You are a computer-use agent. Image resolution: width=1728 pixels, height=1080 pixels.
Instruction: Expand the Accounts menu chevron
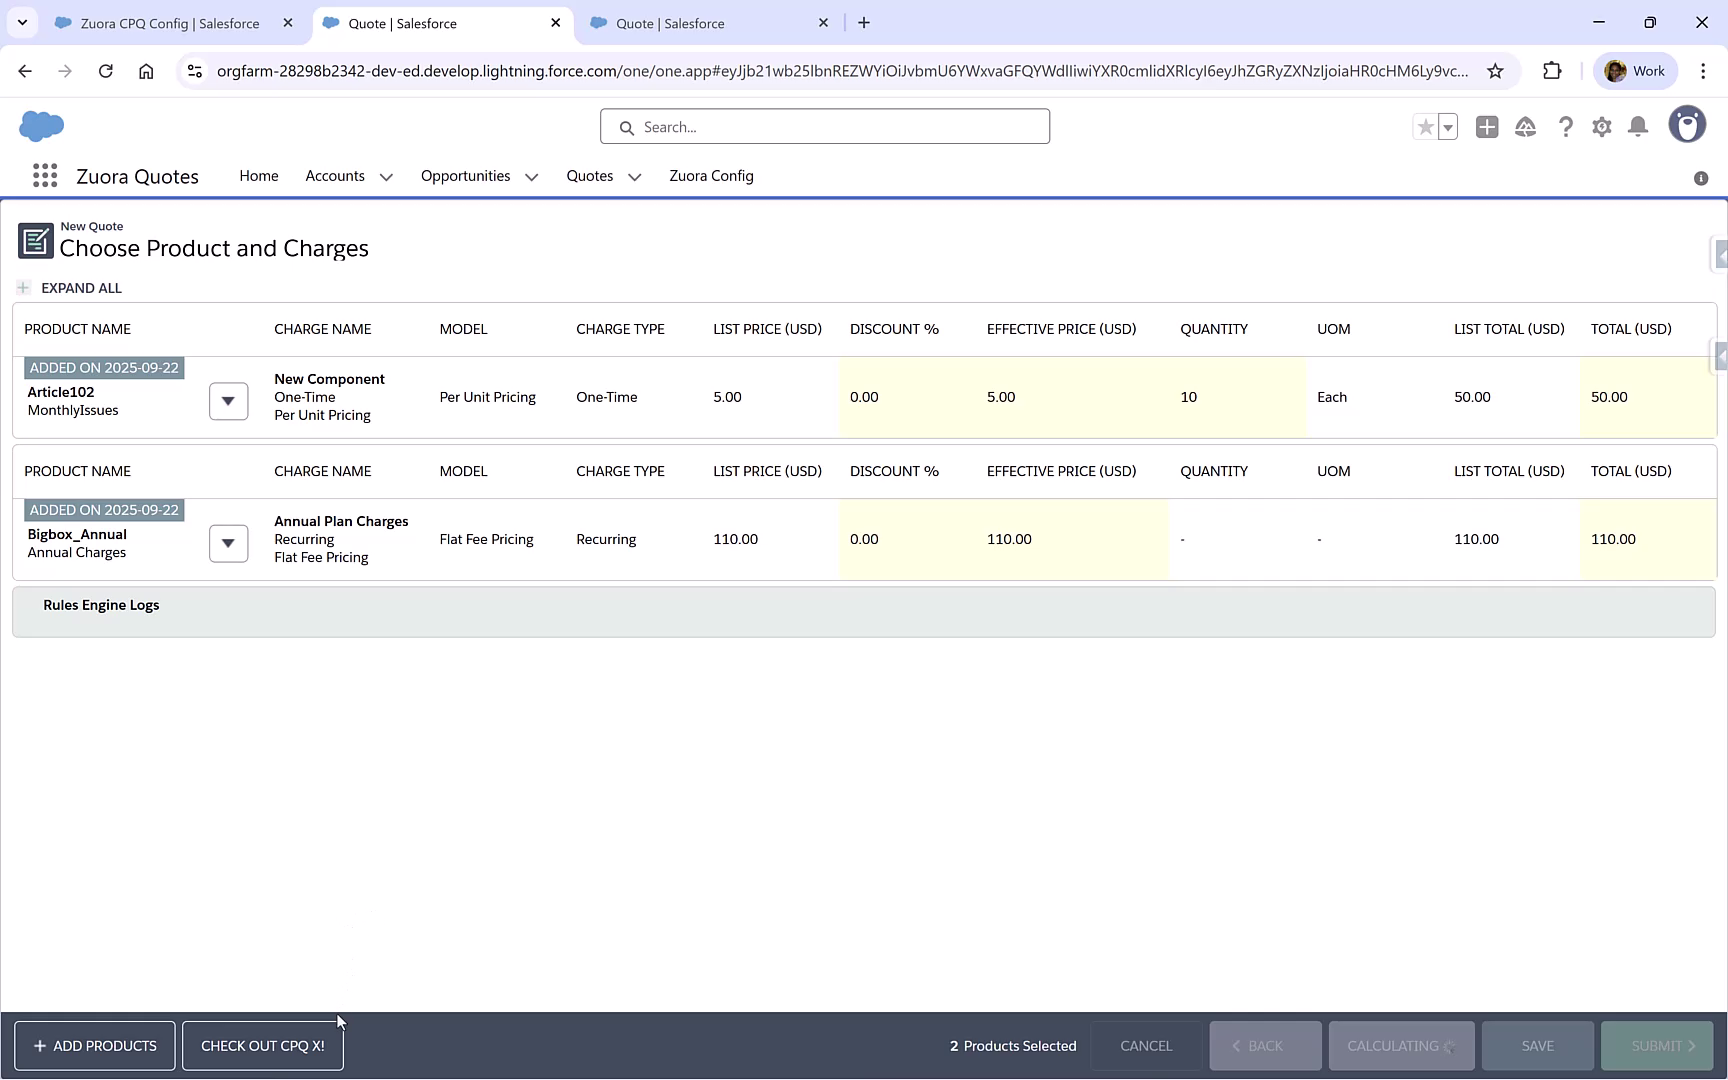[x=386, y=177]
